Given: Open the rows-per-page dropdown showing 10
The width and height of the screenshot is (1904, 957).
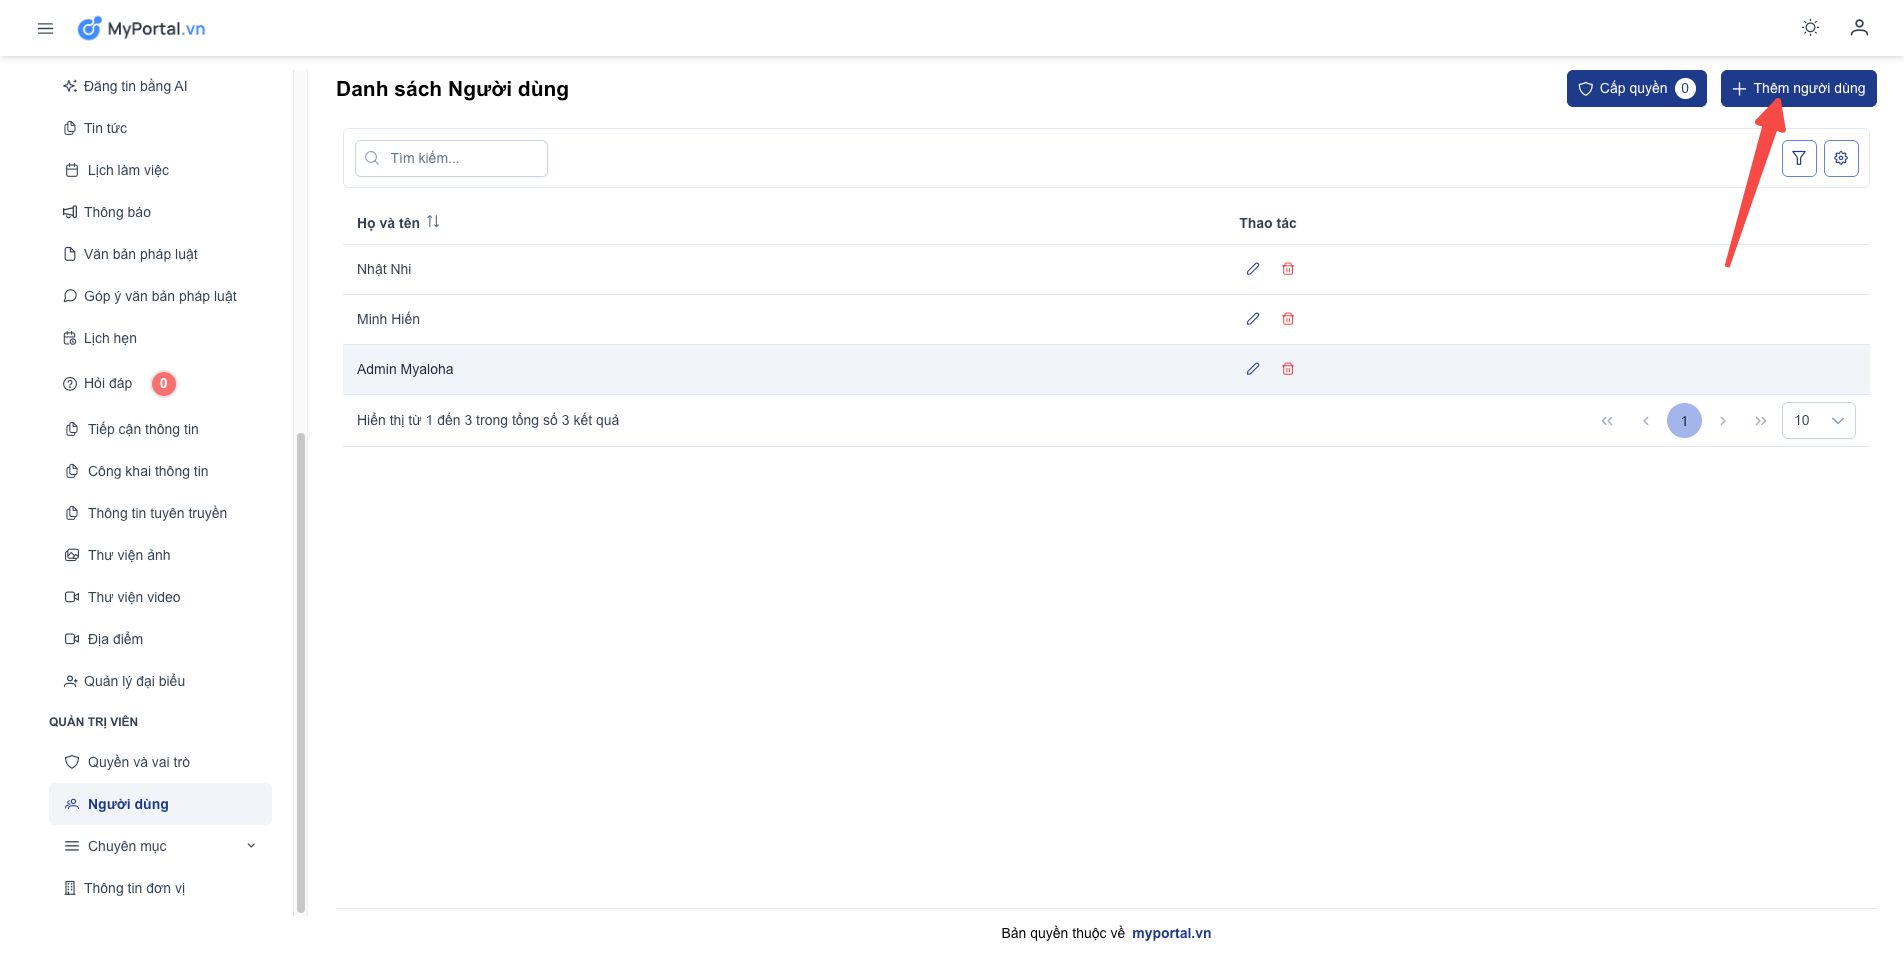Looking at the screenshot, I should coord(1817,421).
